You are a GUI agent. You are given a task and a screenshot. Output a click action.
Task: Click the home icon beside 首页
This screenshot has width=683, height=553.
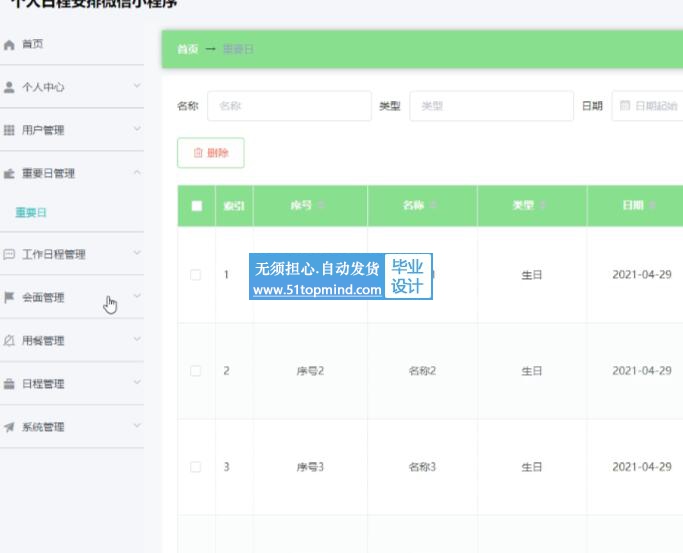coord(10,45)
